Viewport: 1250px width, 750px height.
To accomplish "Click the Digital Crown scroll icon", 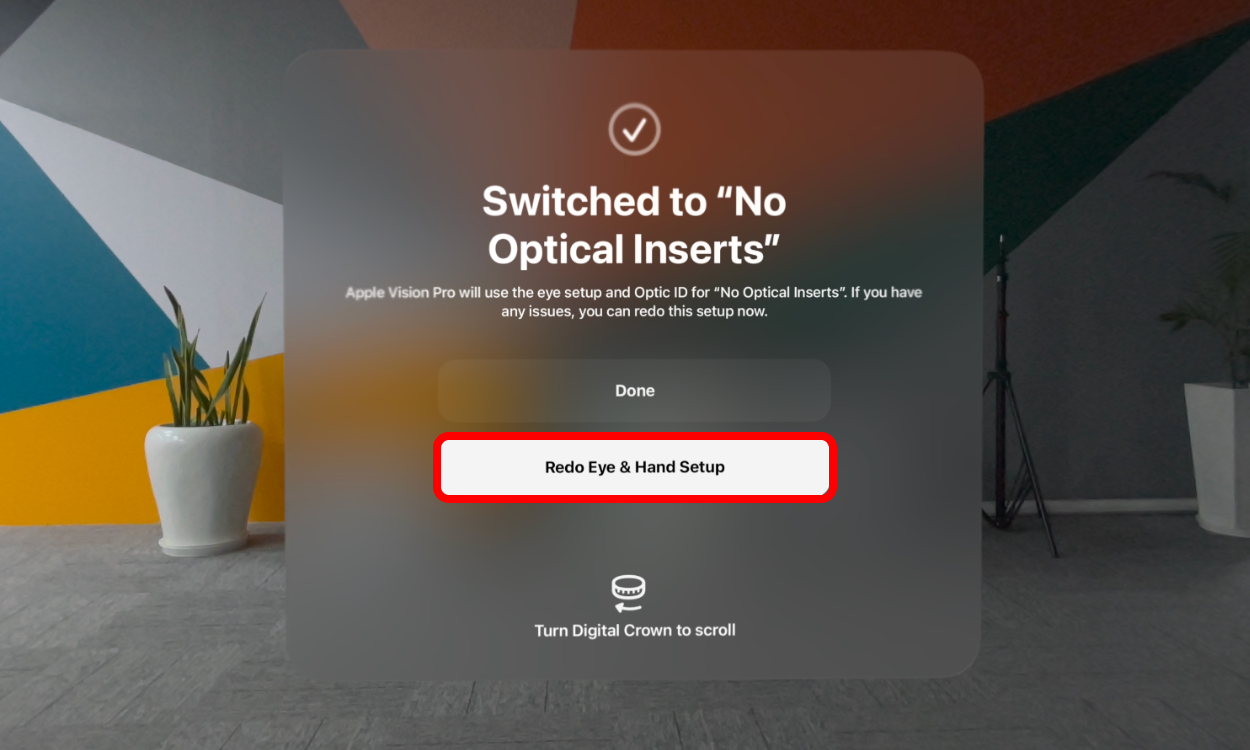I will [x=628, y=593].
